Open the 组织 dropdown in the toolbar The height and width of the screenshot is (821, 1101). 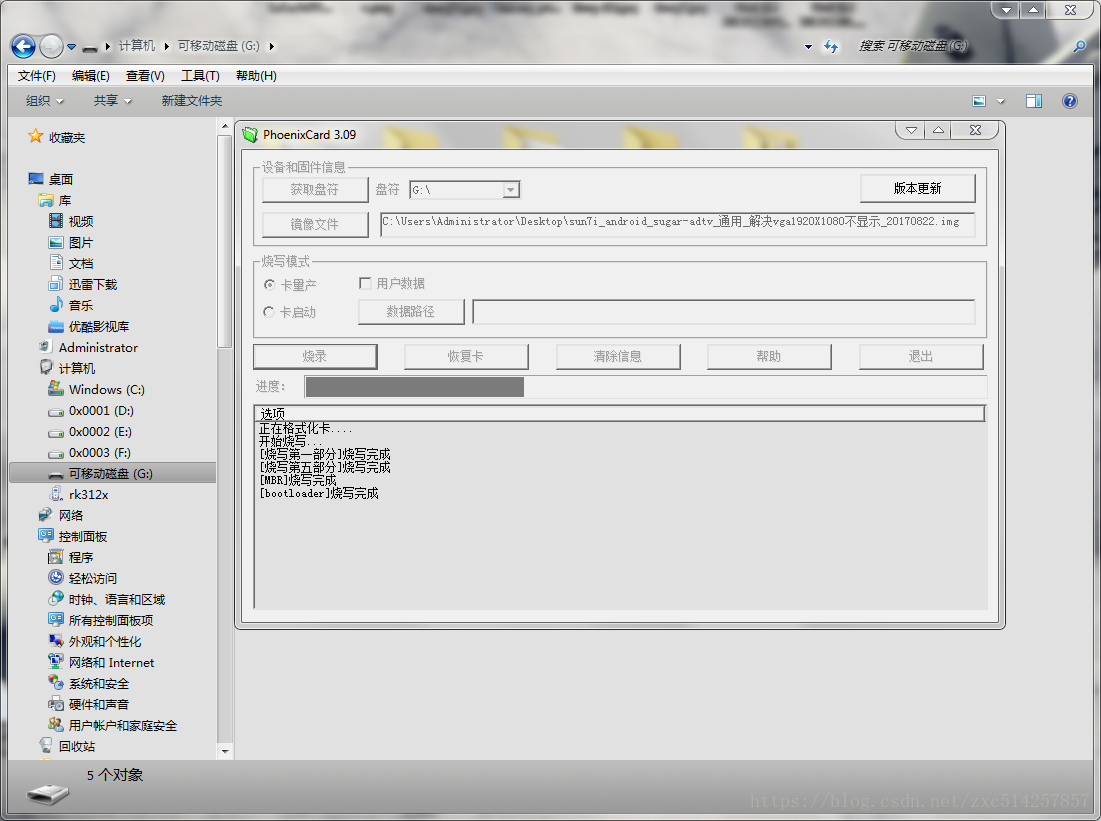tap(44, 100)
